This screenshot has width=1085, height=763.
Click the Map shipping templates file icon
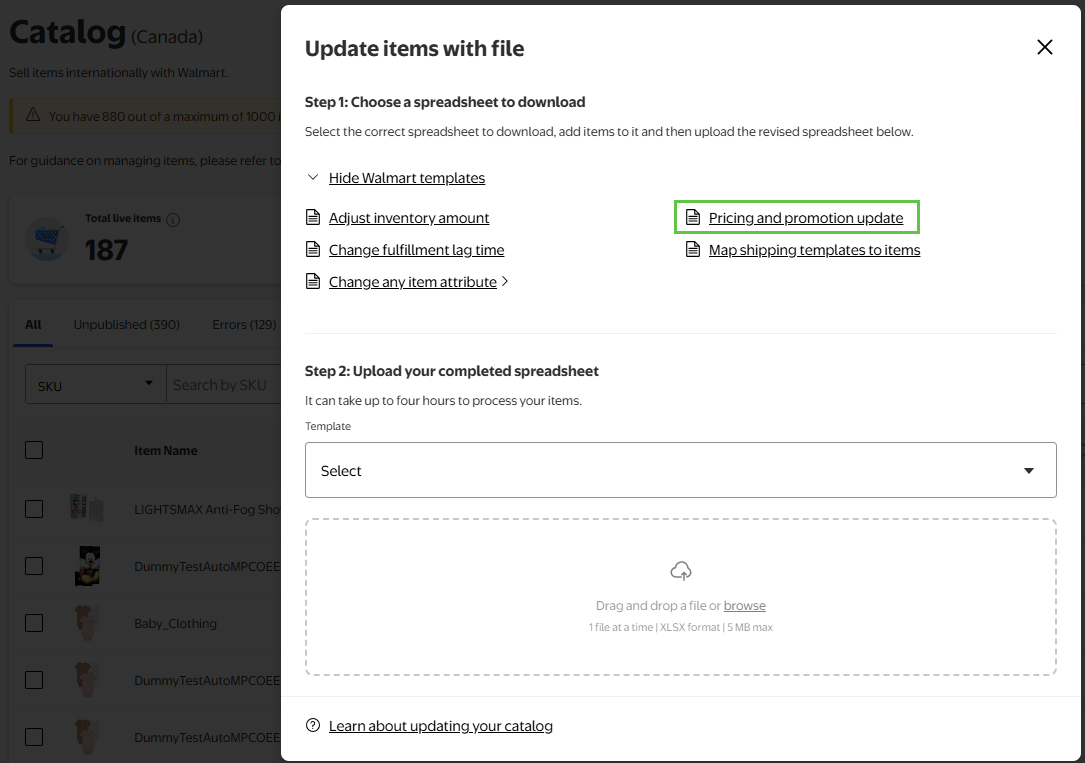click(693, 250)
